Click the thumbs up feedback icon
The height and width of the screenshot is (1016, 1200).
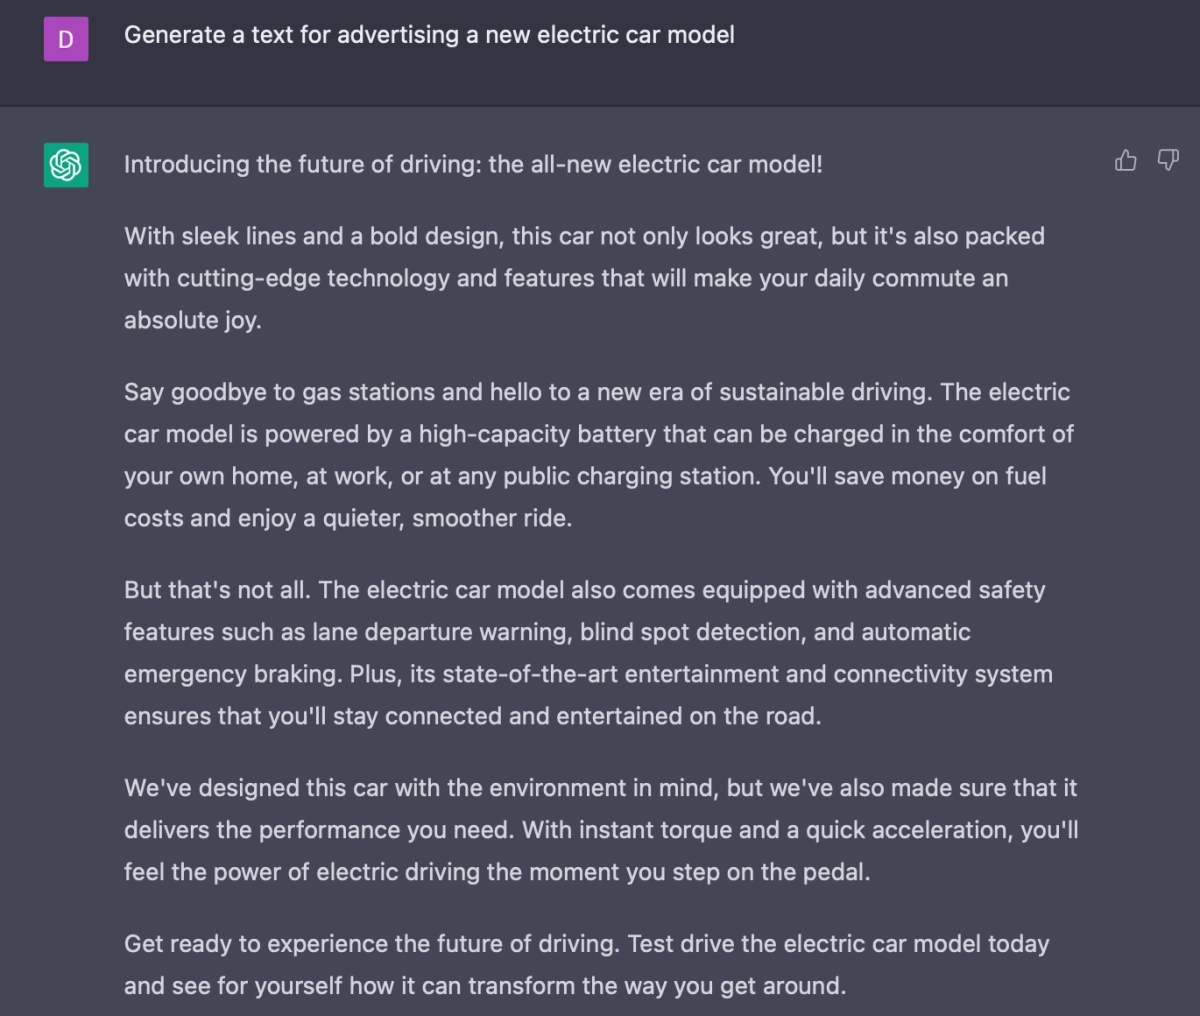pyautogui.click(x=1126, y=160)
